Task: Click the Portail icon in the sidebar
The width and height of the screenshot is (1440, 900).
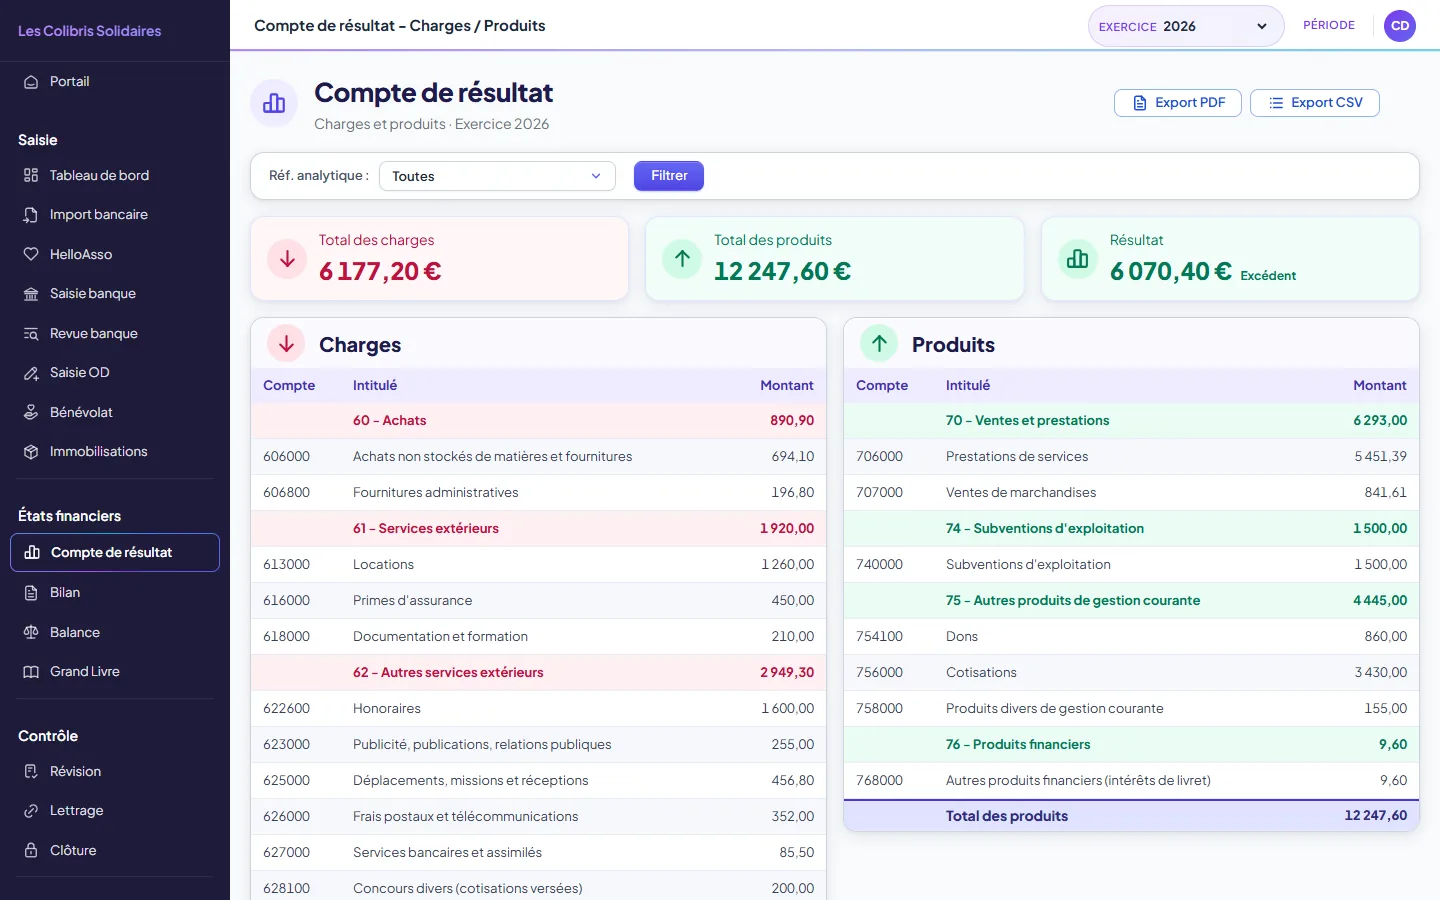Action: coord(31,82)
